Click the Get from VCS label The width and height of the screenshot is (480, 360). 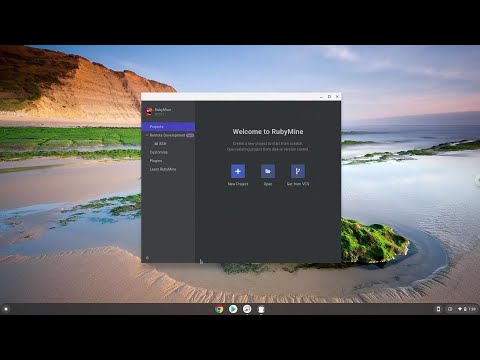298,184
